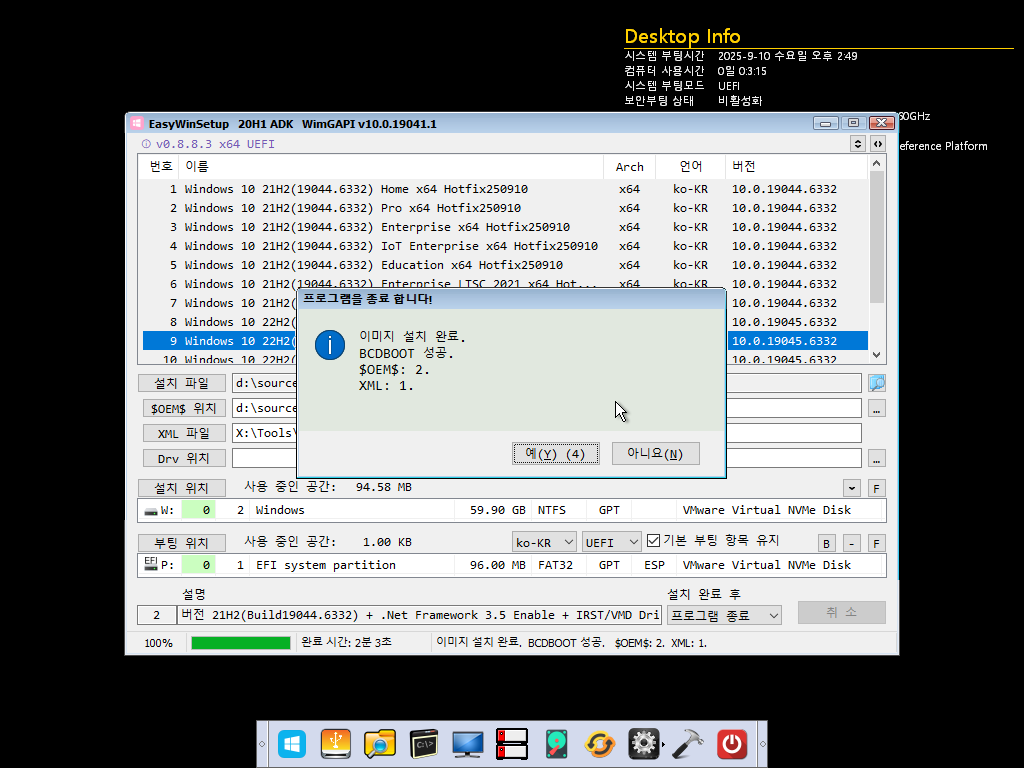Click the dock's left edge handle
Image resolution: width=1024 pixels, height=768 pixels.
pos(262,744)
